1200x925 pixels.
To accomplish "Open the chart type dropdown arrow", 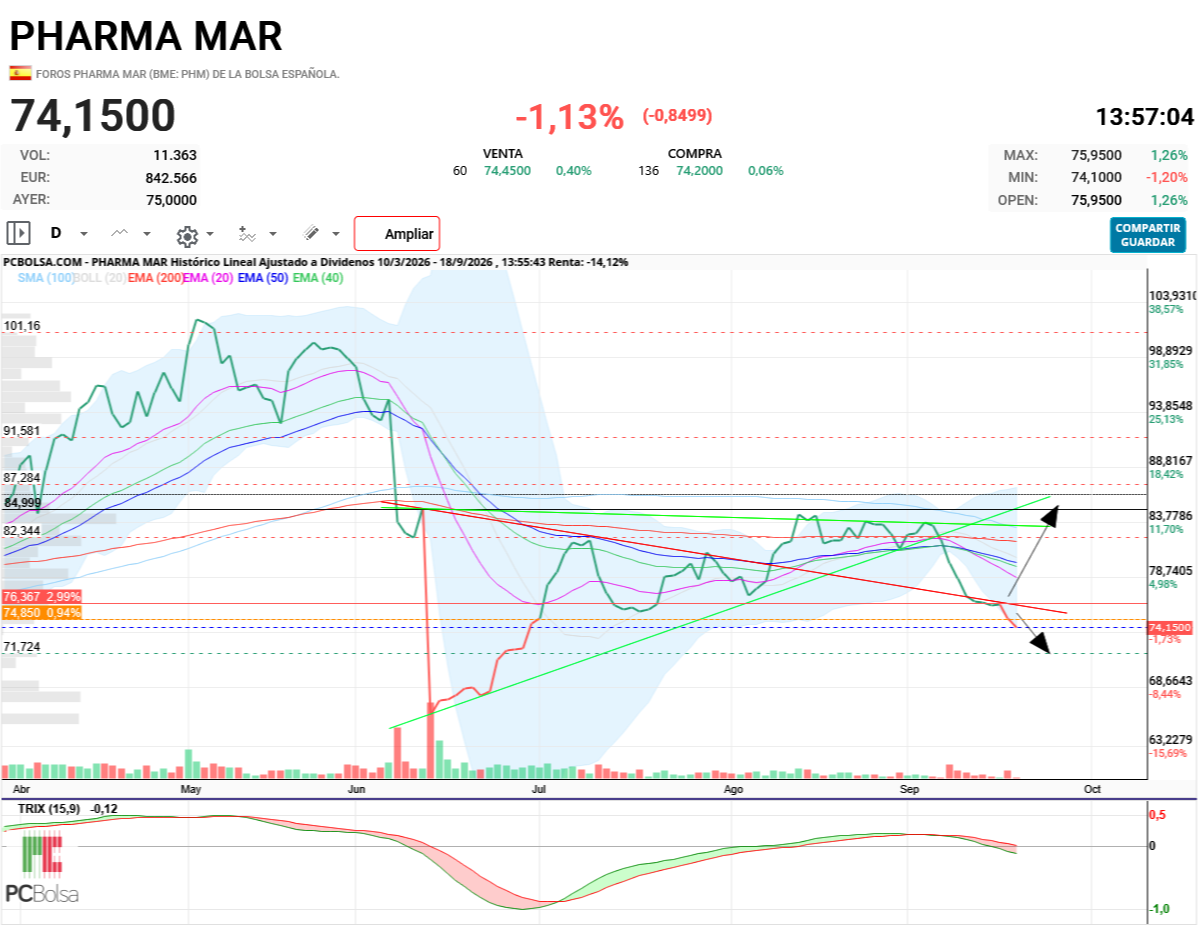I will point(147,234).
